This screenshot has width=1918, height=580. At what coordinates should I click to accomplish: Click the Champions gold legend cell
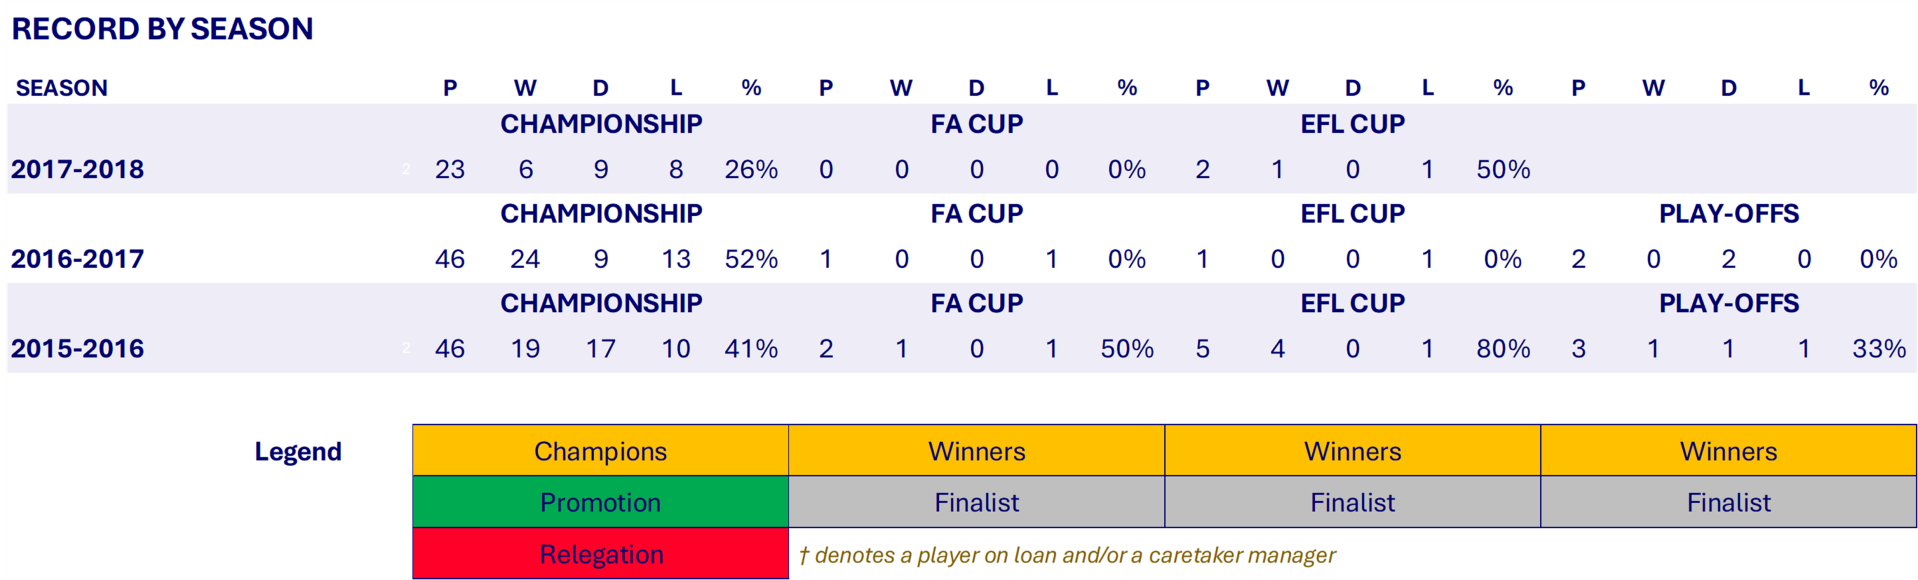pyautogui.click(x=600, y=451)
